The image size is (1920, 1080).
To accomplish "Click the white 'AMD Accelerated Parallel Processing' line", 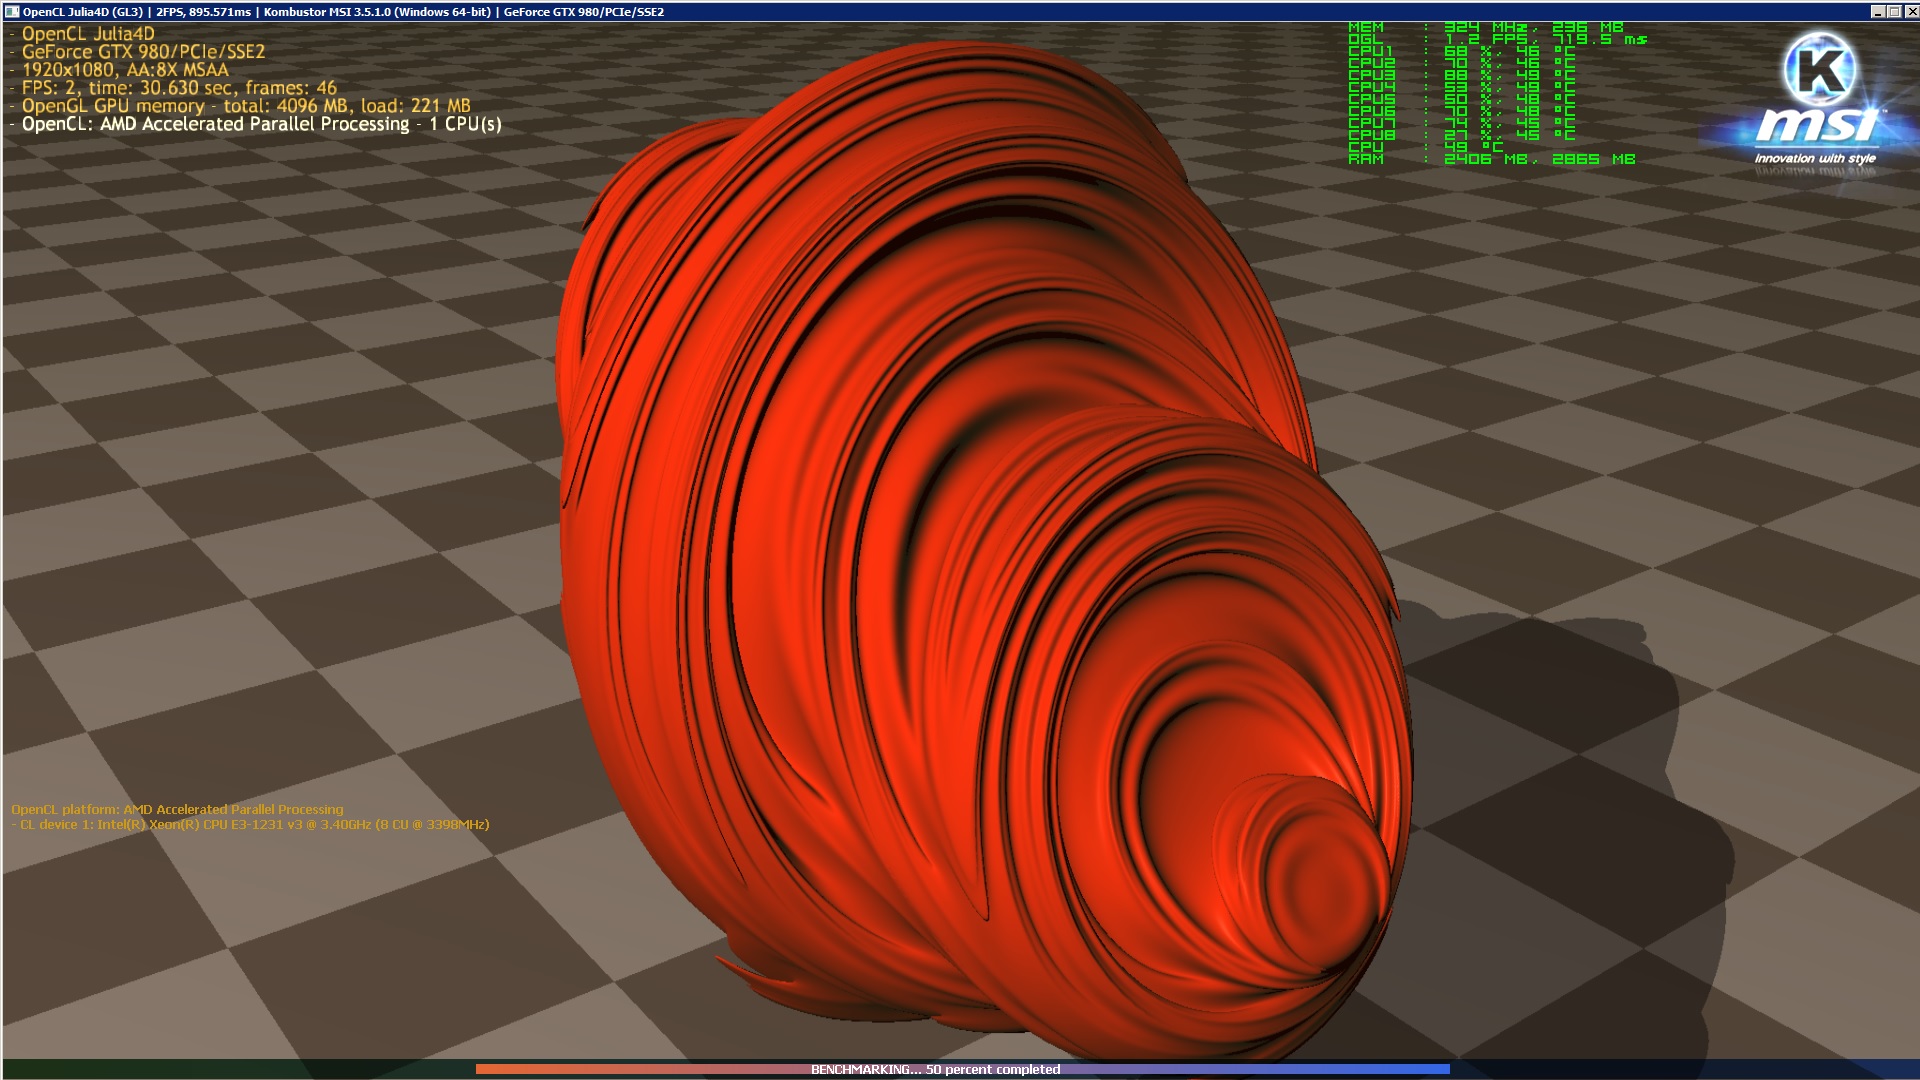I will click(x=261, y=124).
